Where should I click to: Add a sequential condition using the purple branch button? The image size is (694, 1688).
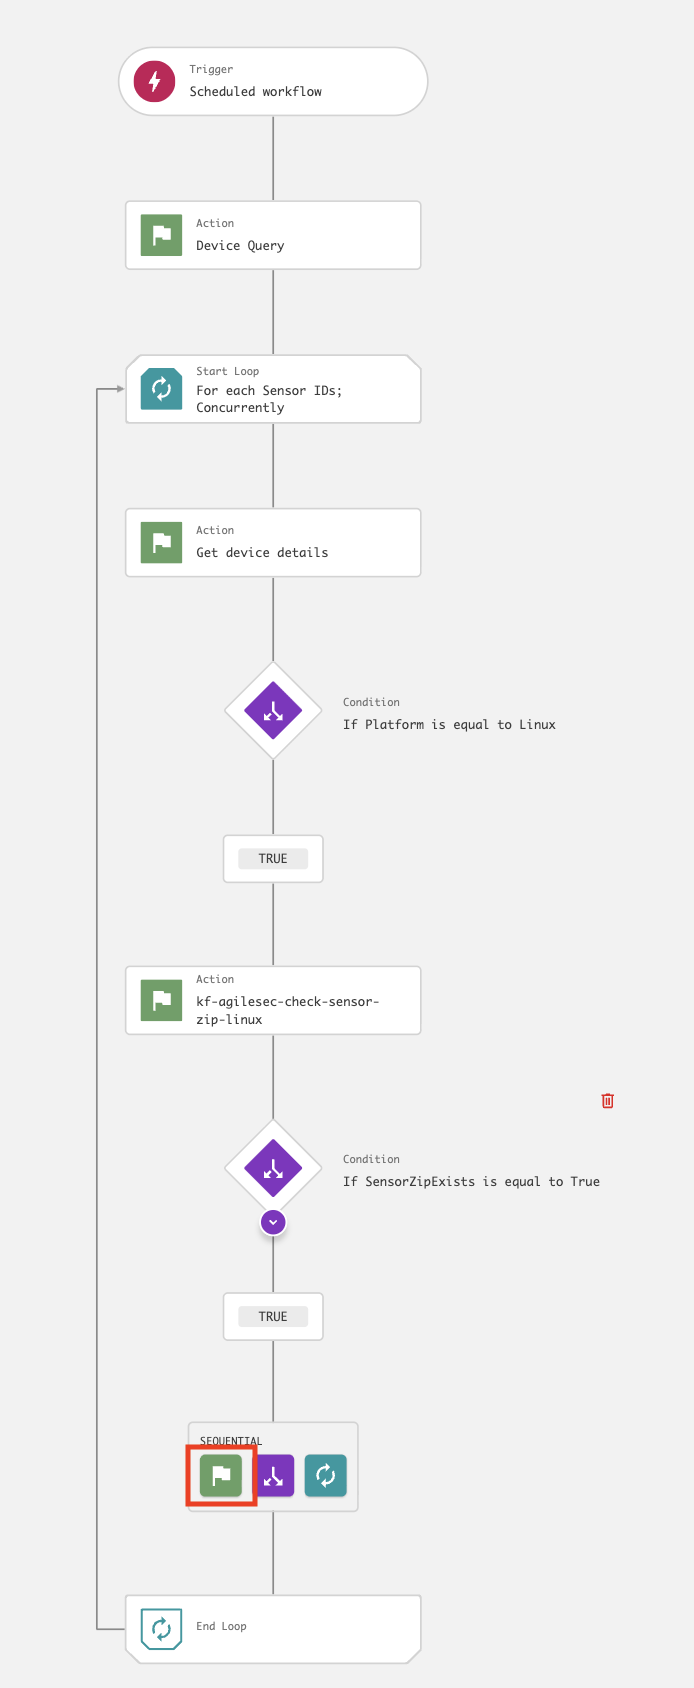point(273,1475)
